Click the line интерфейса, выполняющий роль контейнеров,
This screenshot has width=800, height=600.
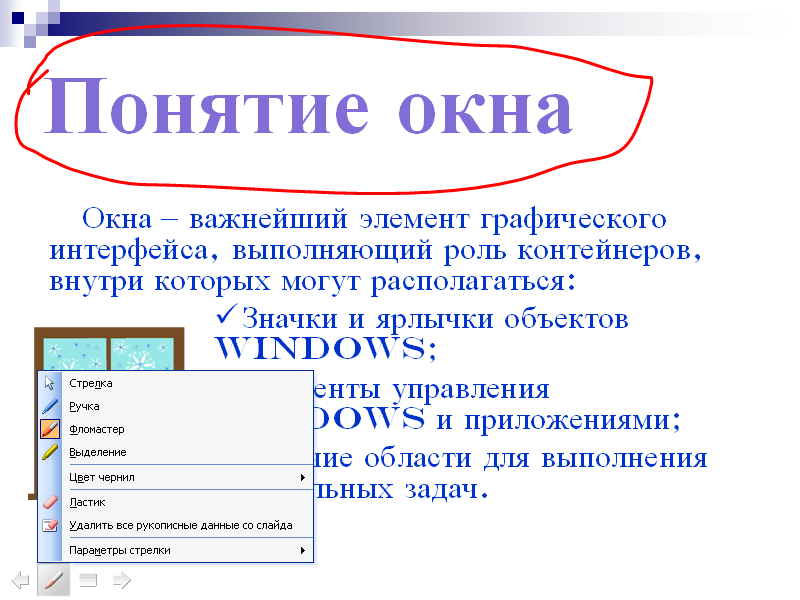click(376, 251)
